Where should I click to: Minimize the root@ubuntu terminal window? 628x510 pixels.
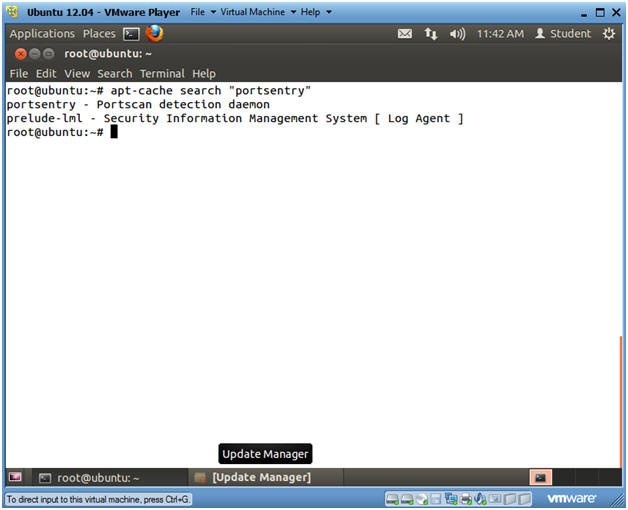click(x=35, y=54)
